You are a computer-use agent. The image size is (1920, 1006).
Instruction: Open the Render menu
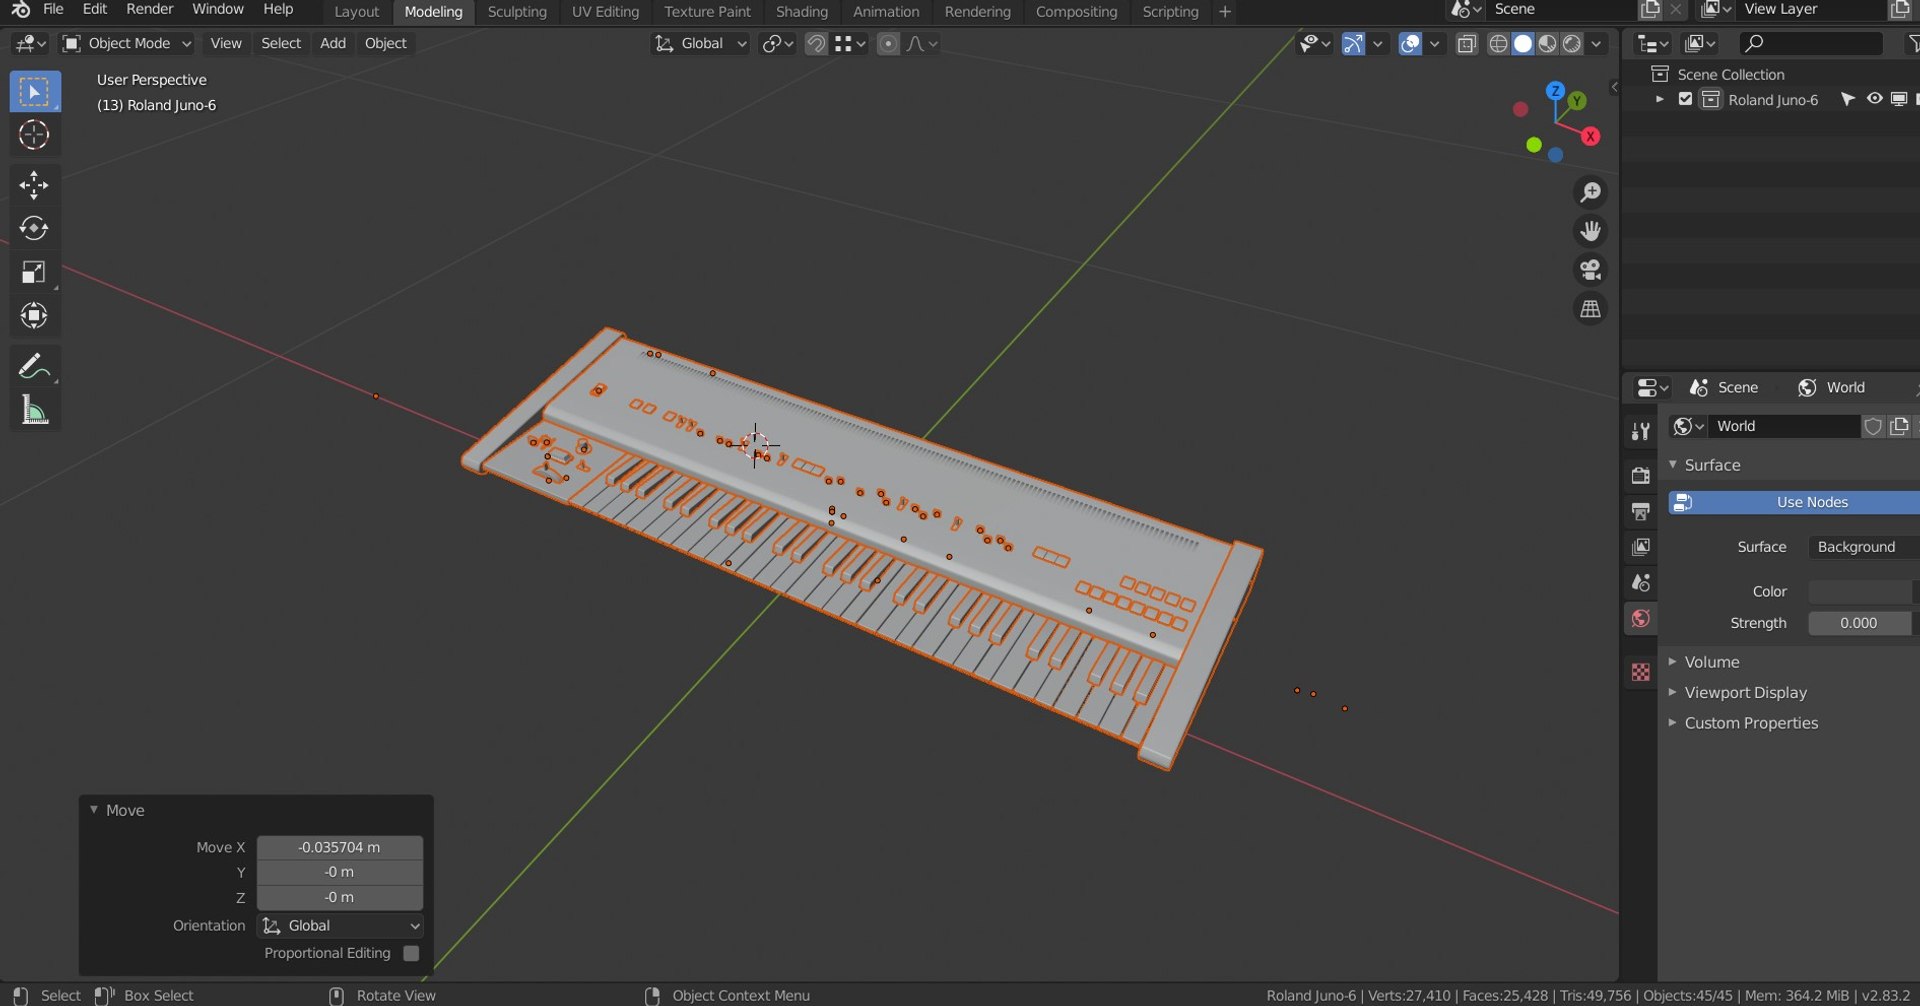[150, 9]
